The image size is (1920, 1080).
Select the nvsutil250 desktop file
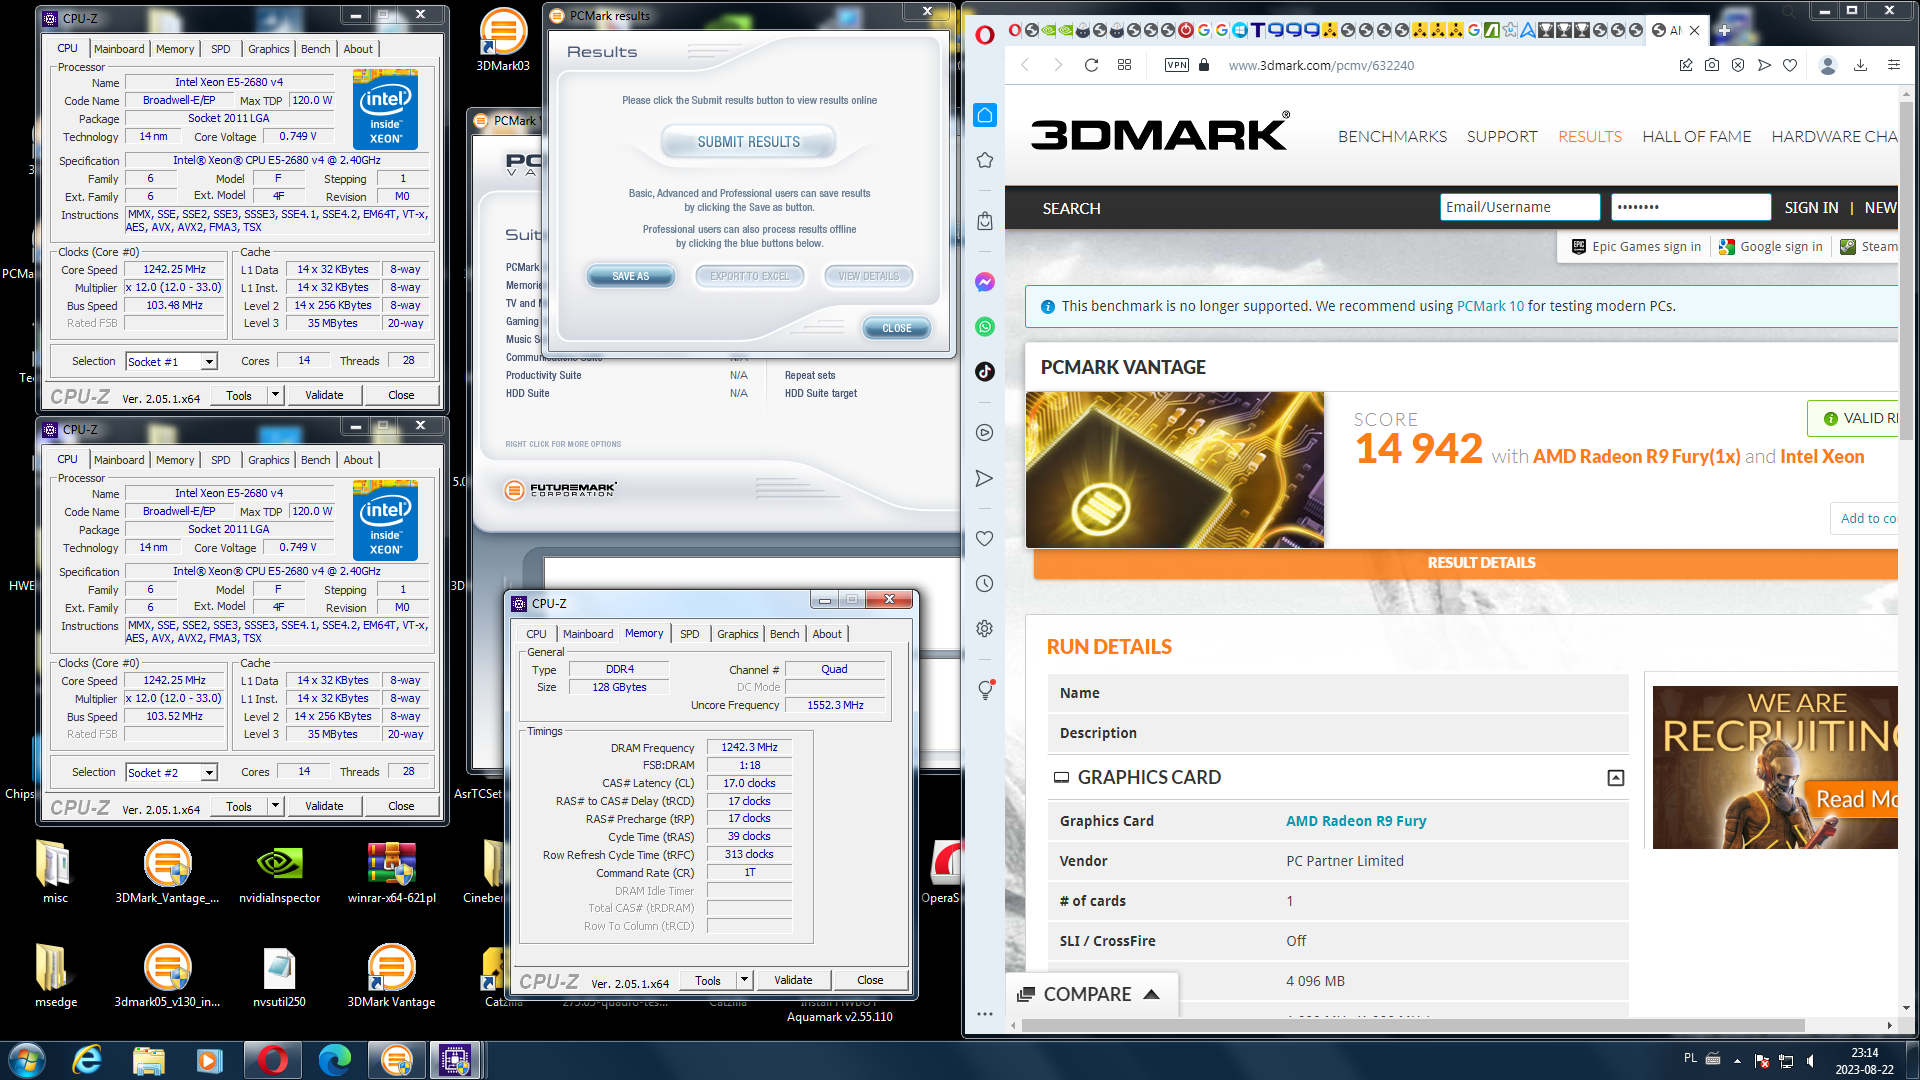pos(279,976)
